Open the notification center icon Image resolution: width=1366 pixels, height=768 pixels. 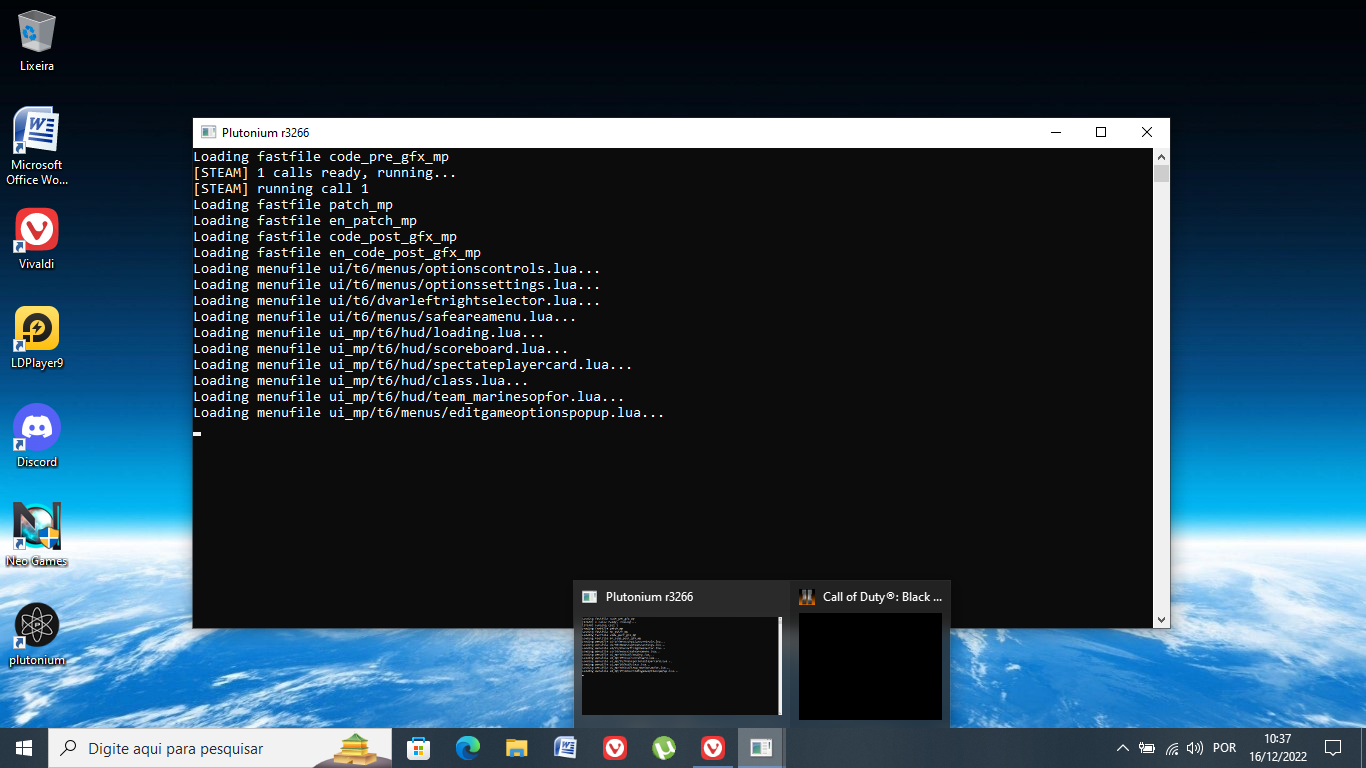(1332, 748)
